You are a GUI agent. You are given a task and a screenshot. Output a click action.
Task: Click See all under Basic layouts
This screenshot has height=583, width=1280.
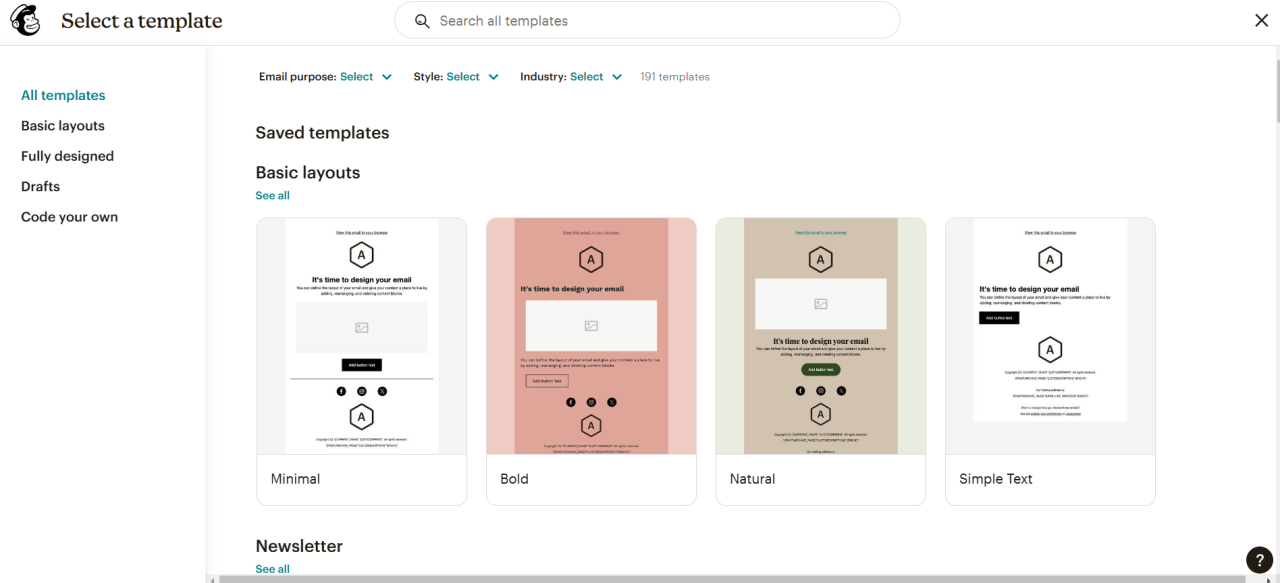272,195
